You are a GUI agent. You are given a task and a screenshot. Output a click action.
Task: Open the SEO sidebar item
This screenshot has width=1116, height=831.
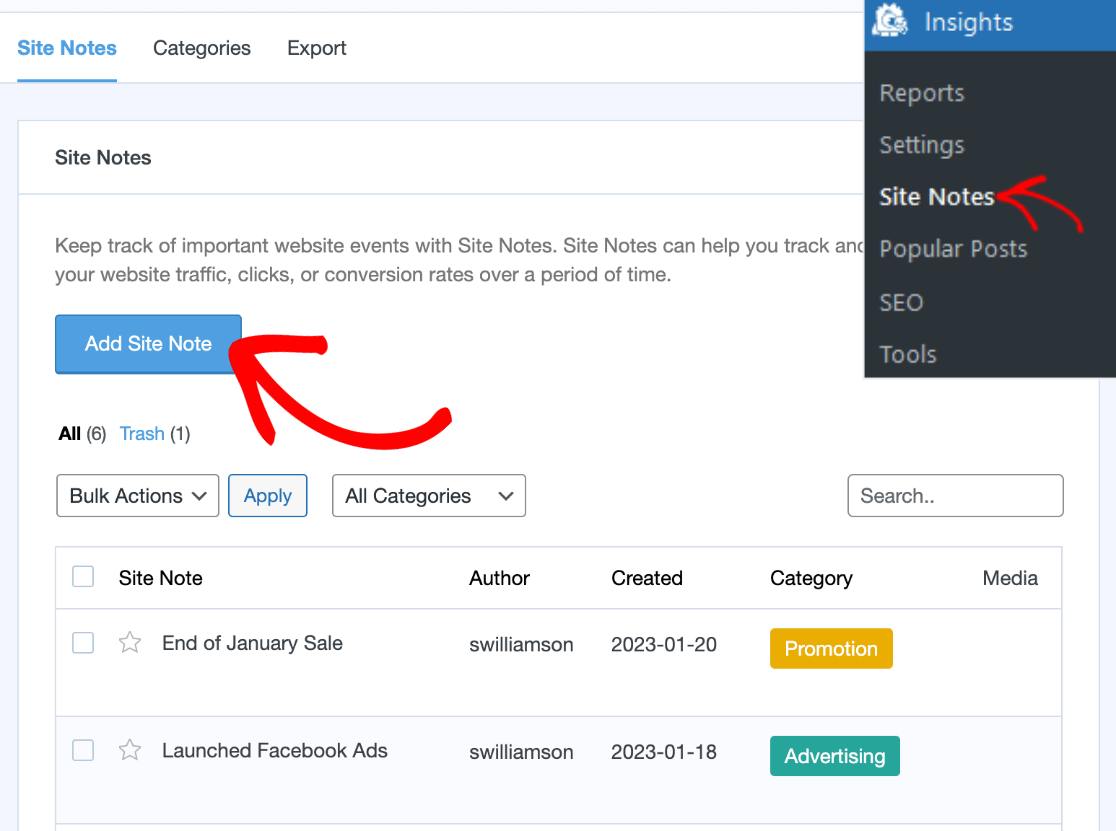900,302
